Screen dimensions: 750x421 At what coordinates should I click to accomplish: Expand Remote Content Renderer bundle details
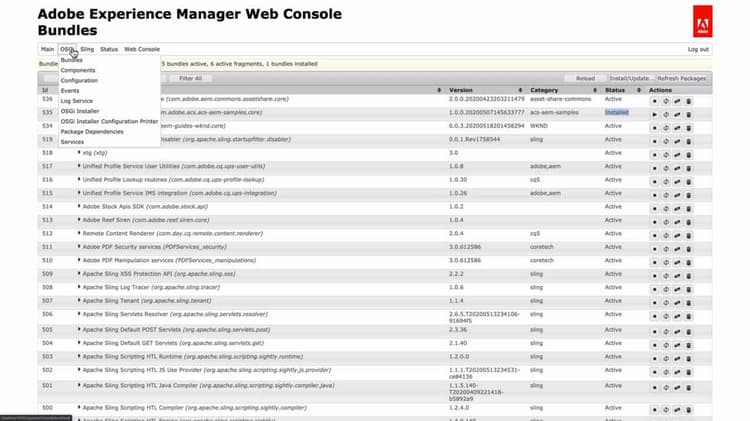point(79,233)
